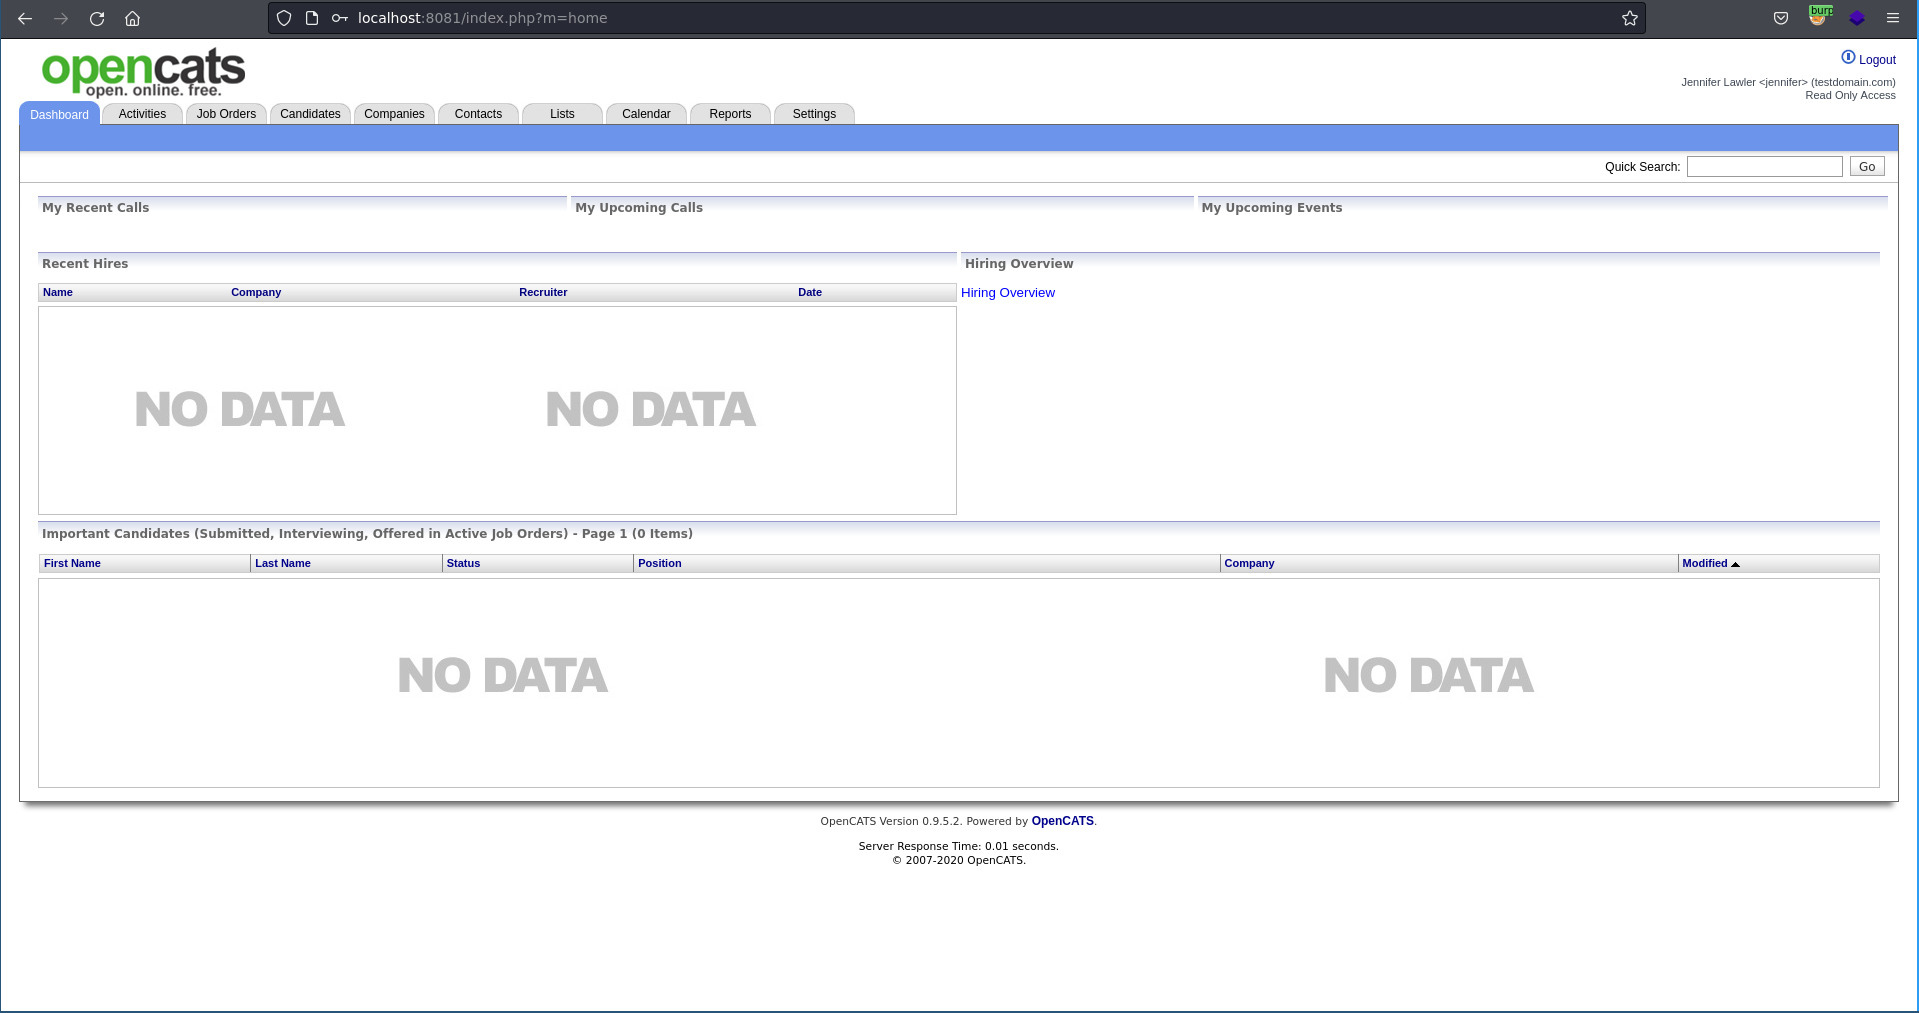Open the Candidates tab
This screenshot has width=1919, height=1013.
pyautogui.click(x=310, y=114)
